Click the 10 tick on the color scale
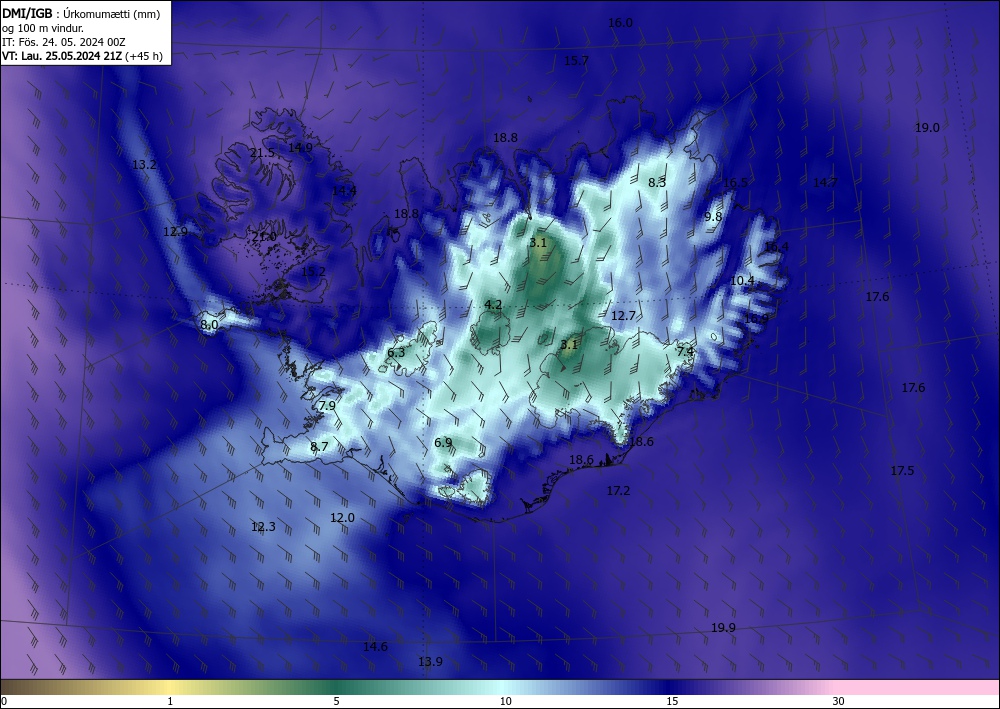This screenshot has height=709, width=1000. 506,701
